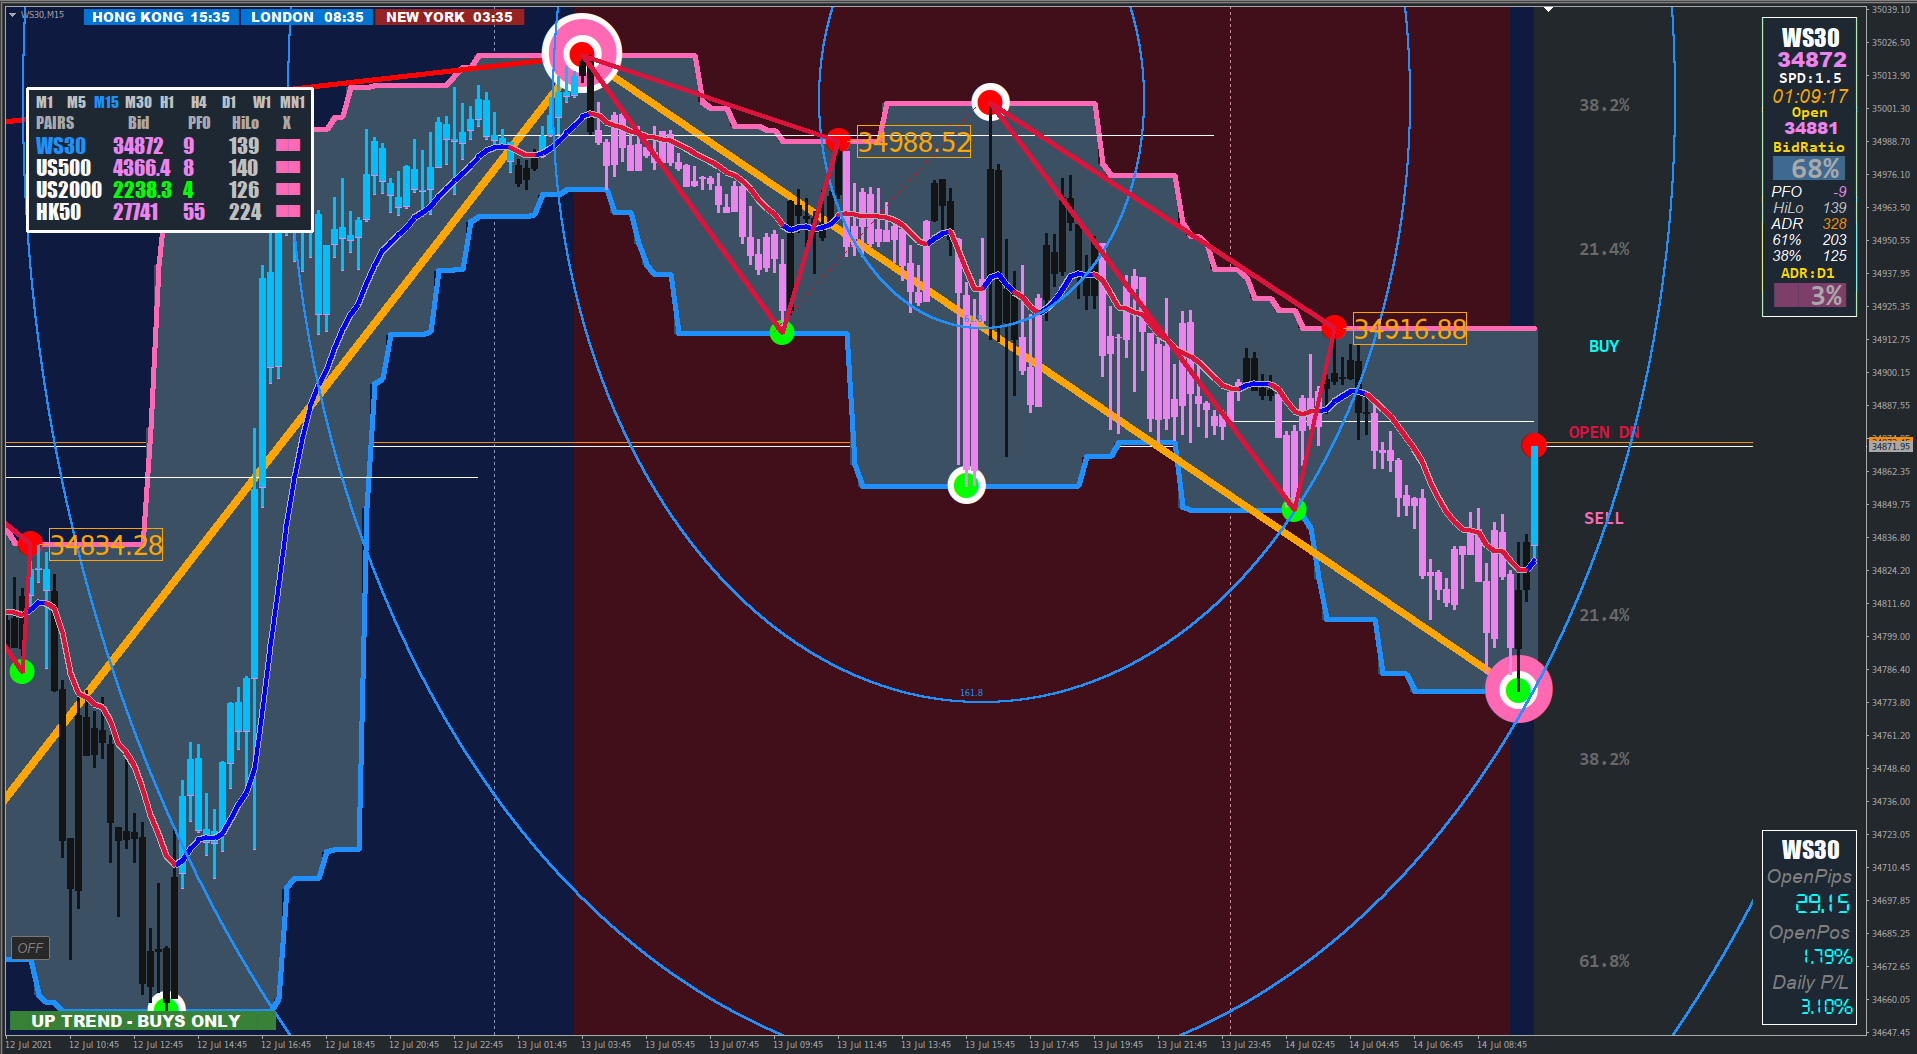Screen dimensions: 1917x1054
Task: Click the BUY label
Action: point(1603,346)
